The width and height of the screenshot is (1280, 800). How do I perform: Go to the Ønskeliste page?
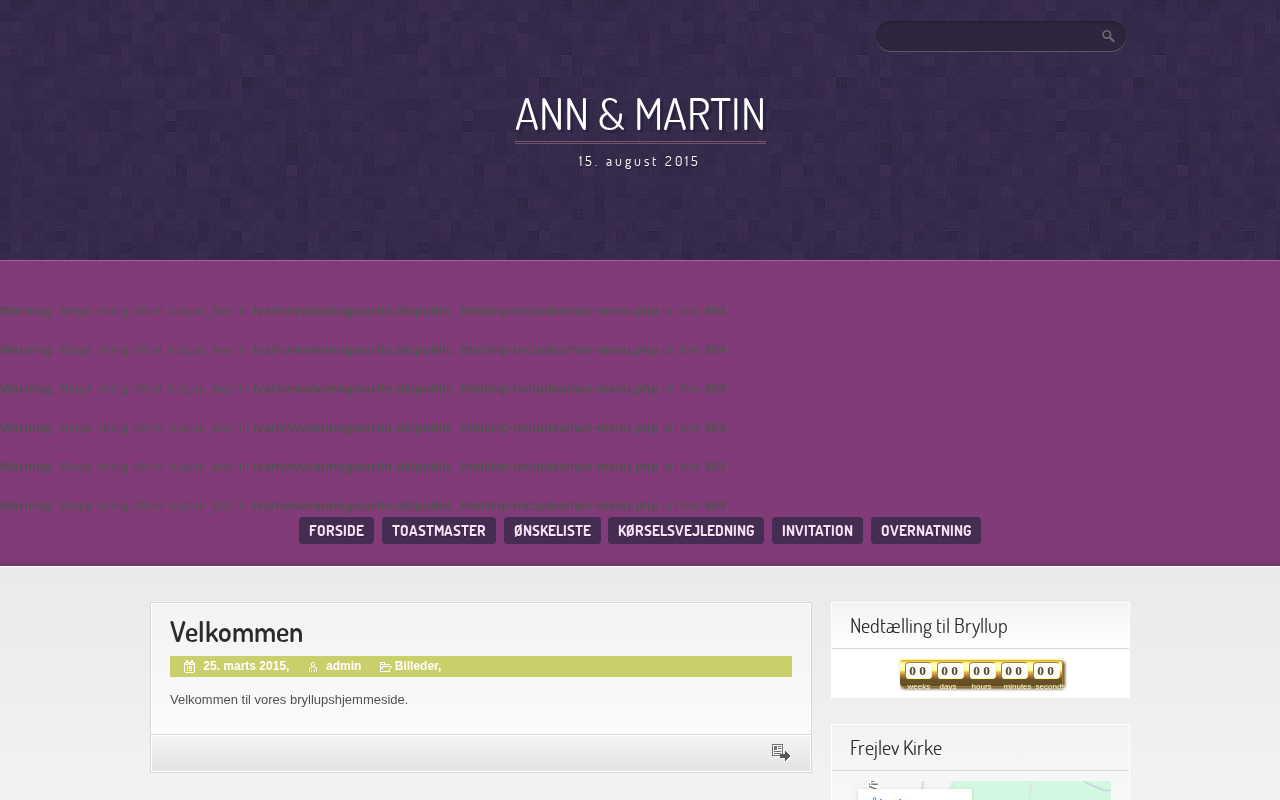coord(552,530)
